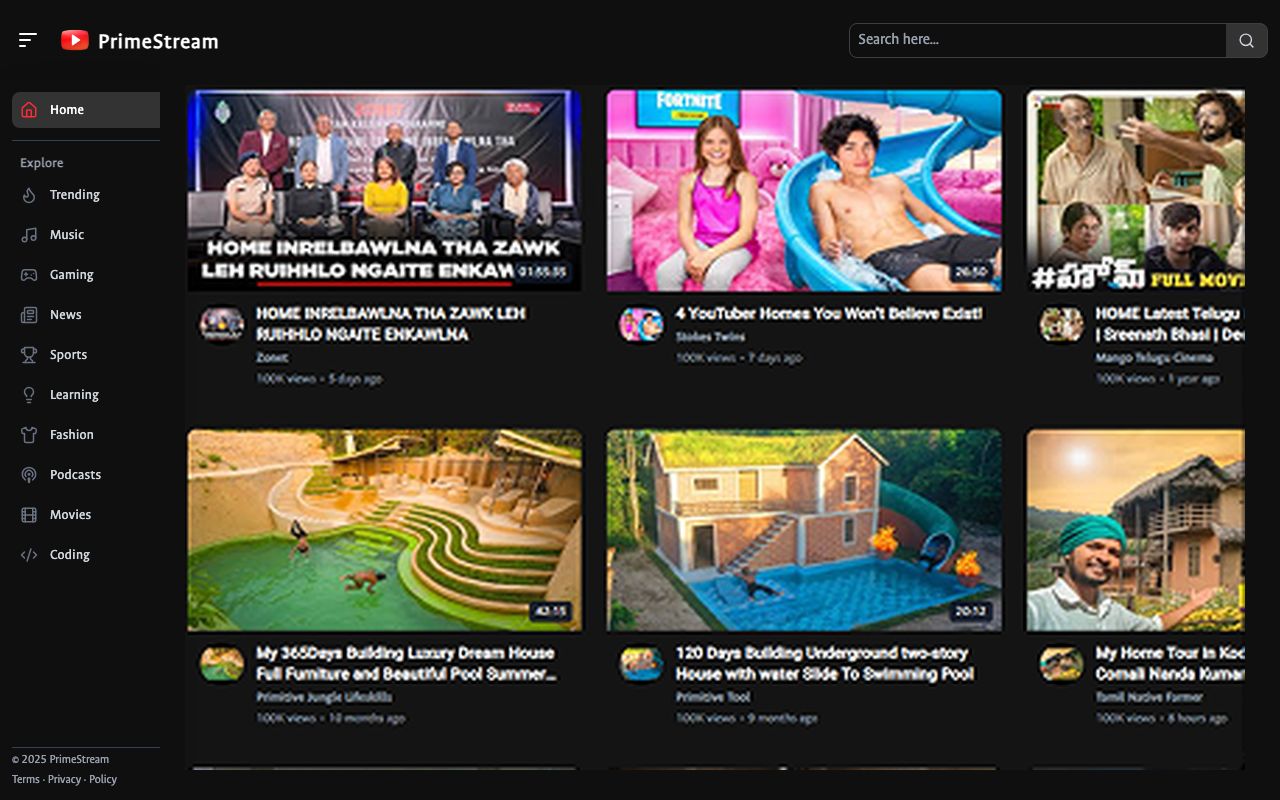This screenshot has height=800, width=1280.
Task: Open the Stokes Twins channel avatar
Action: click(x=641, y=324)
